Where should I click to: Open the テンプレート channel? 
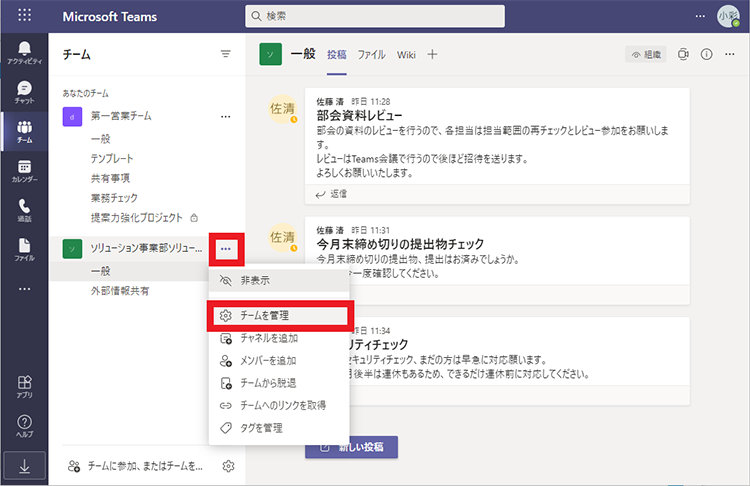coord(112,158)
